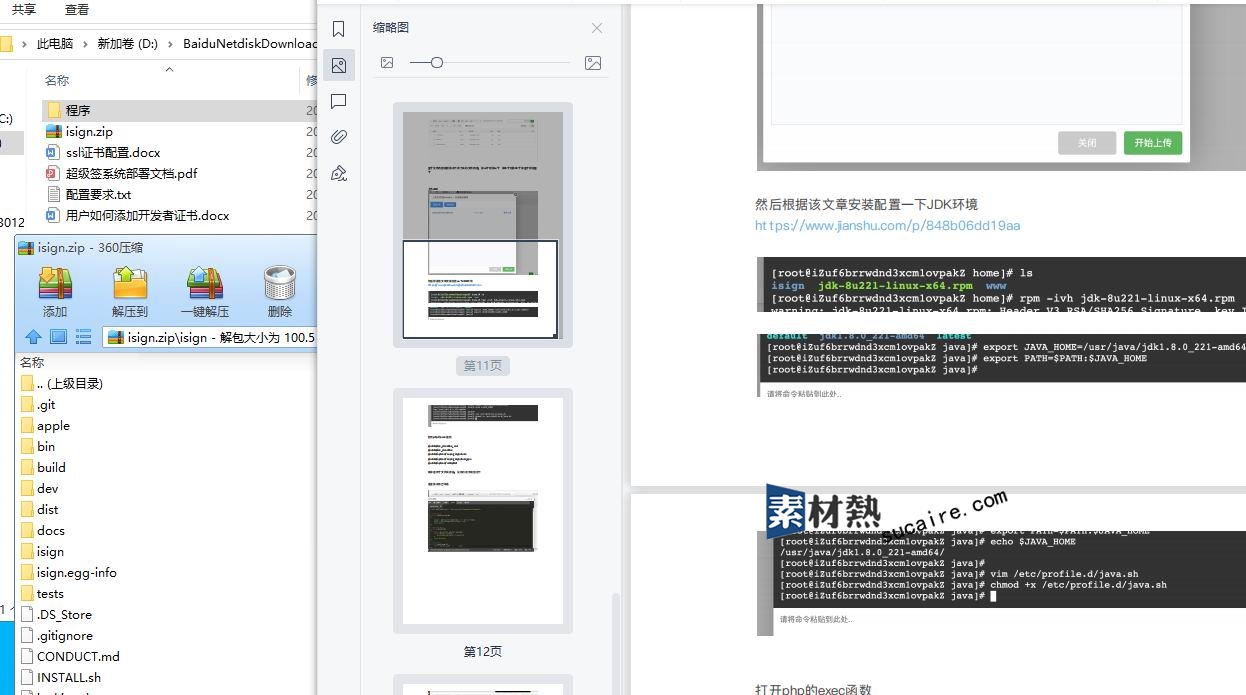Open the jianshu.com JDK article link

(x=888, y=225)
